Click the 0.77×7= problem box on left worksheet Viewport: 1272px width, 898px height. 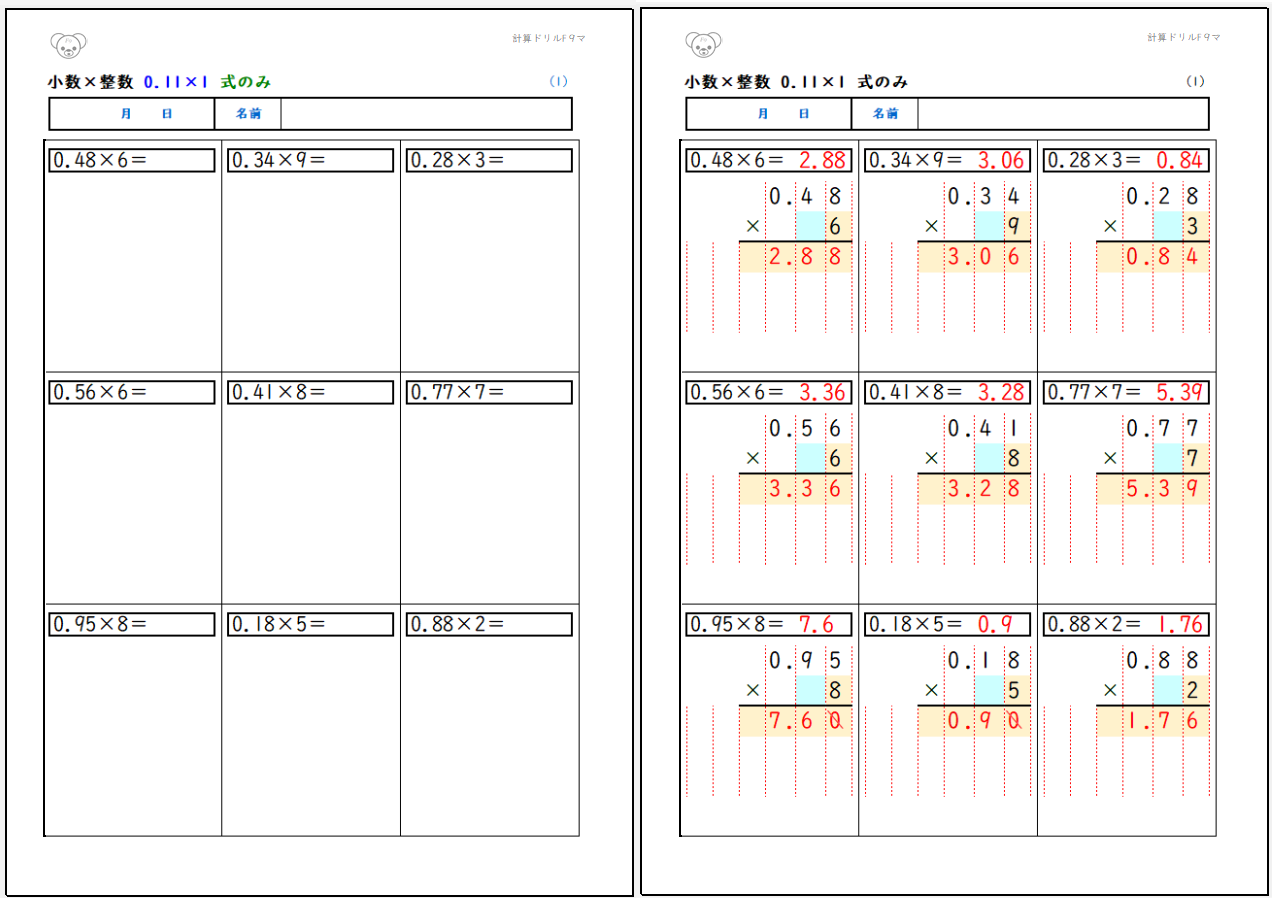click(x=489, y=393)
